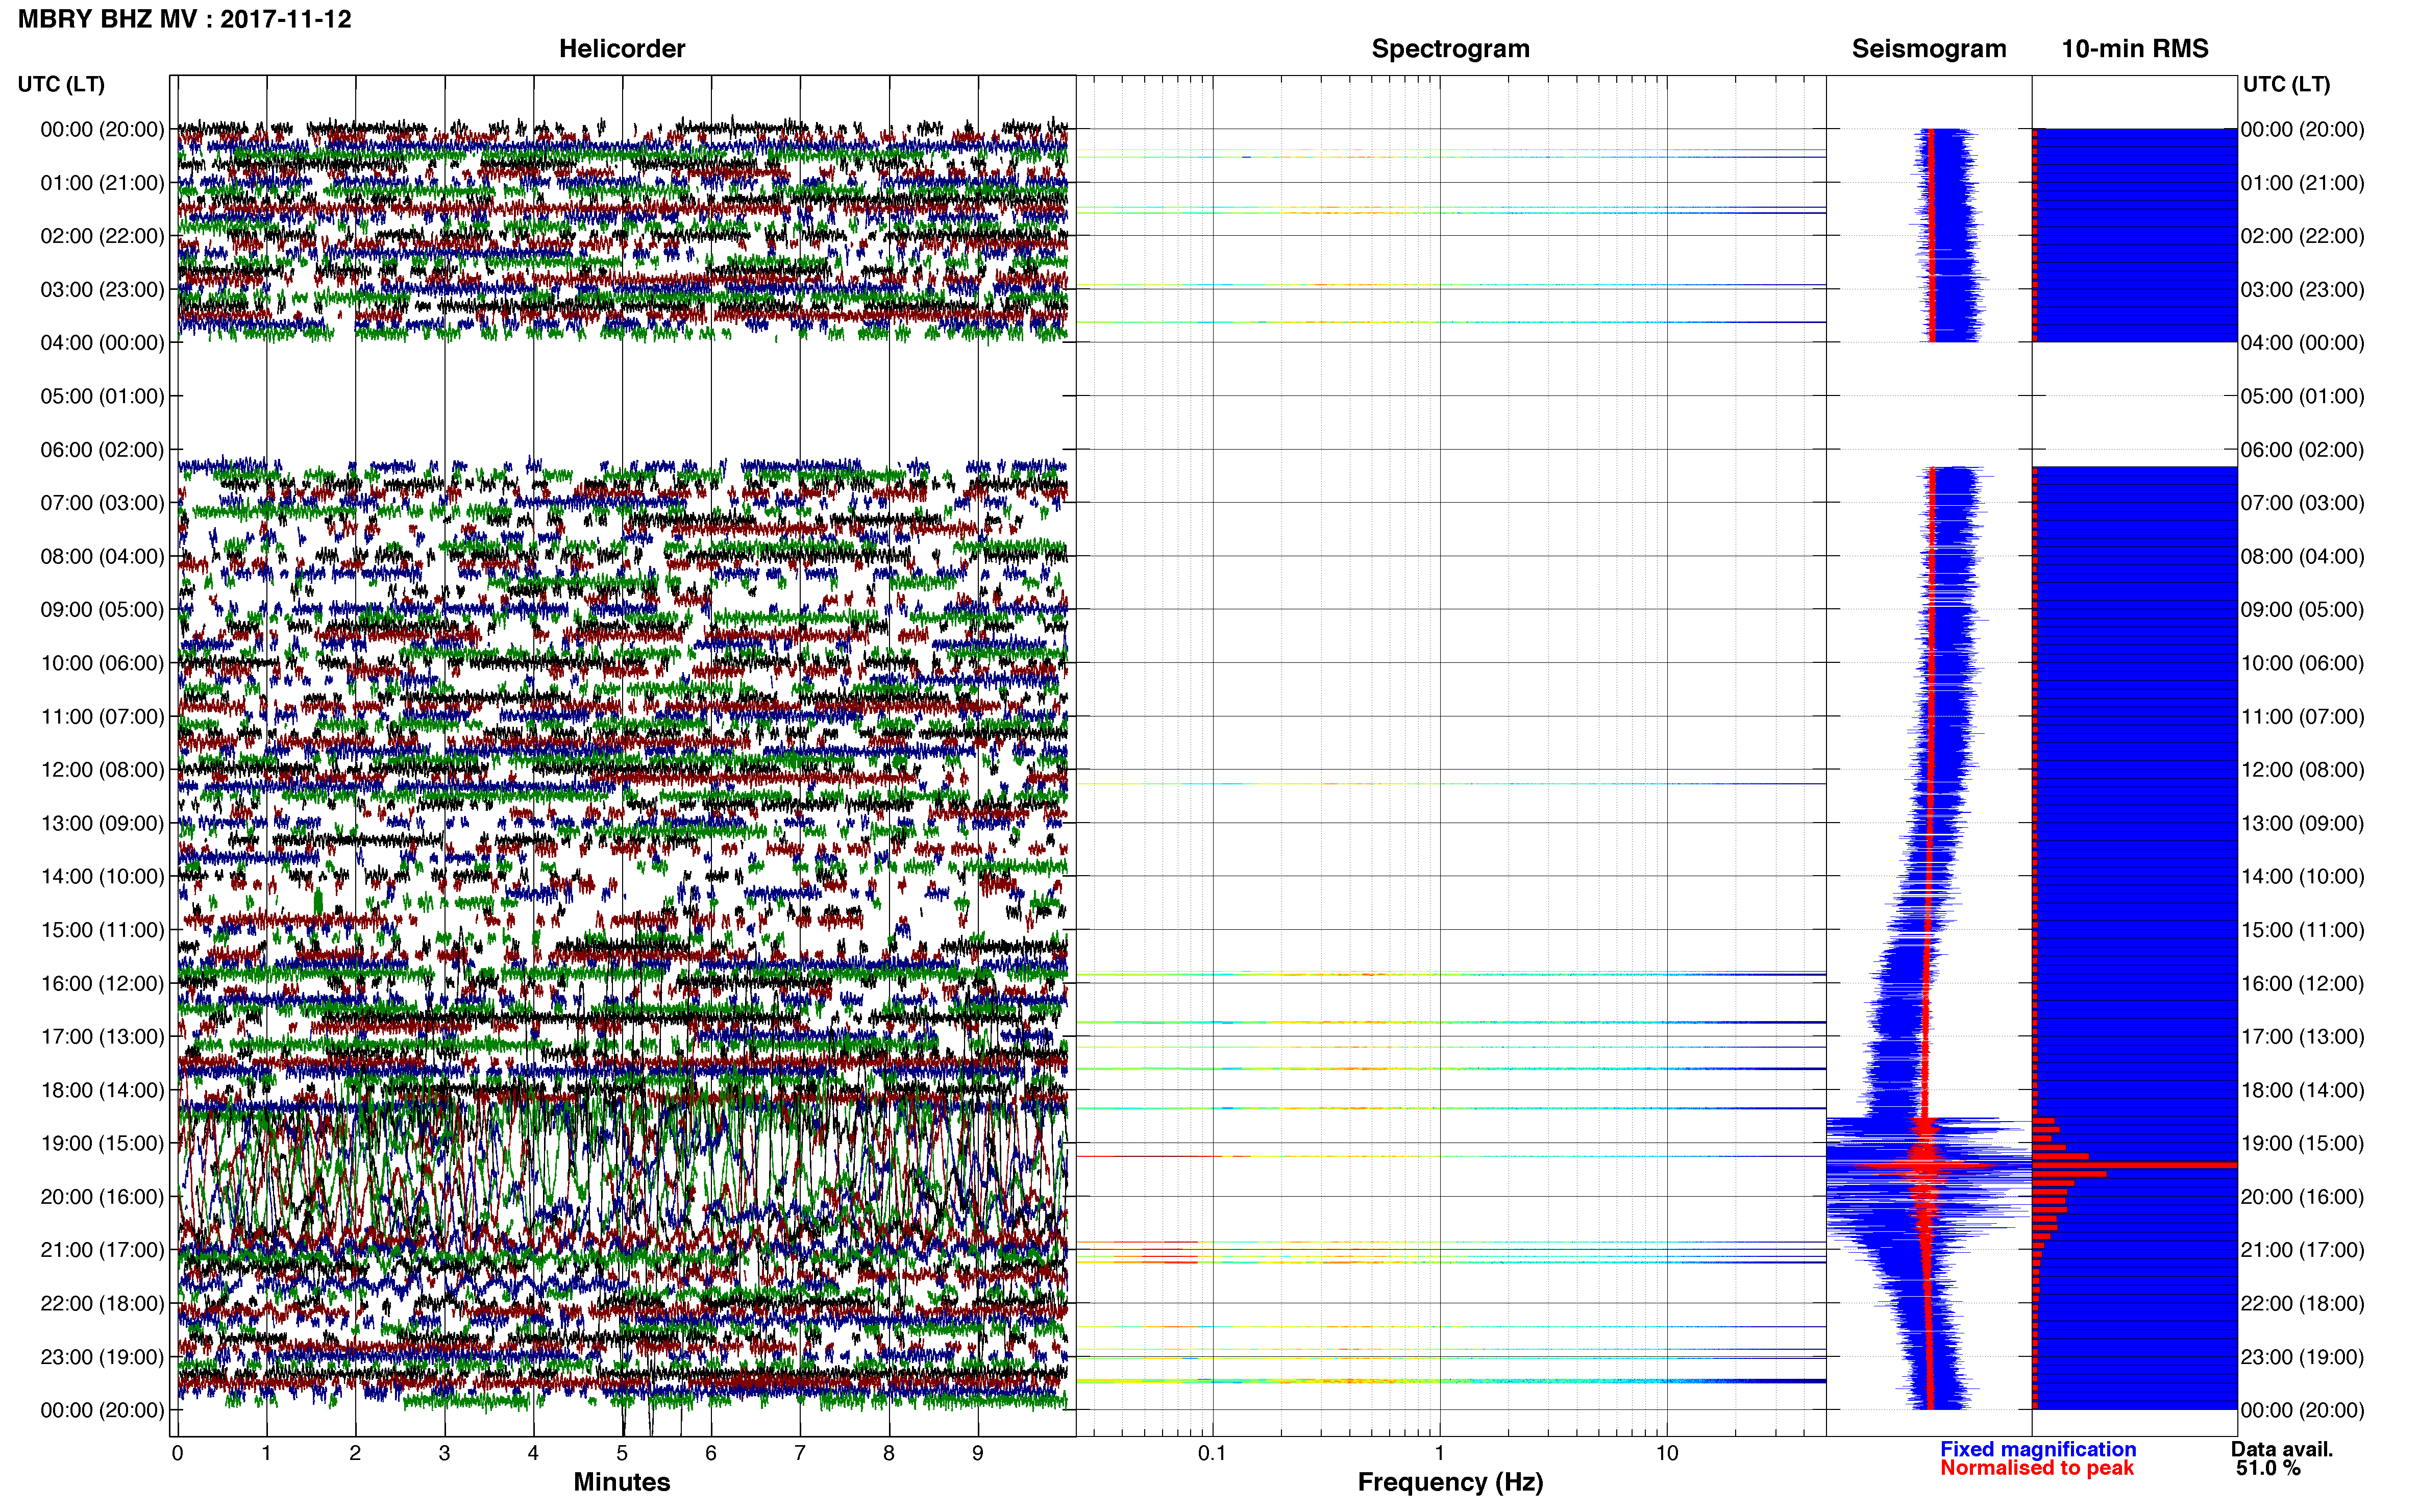Select '15:00 (11:00)' on the Helicorder time axis
Viewport: 2419px width, 1512px height.
[x=102, y=930]
